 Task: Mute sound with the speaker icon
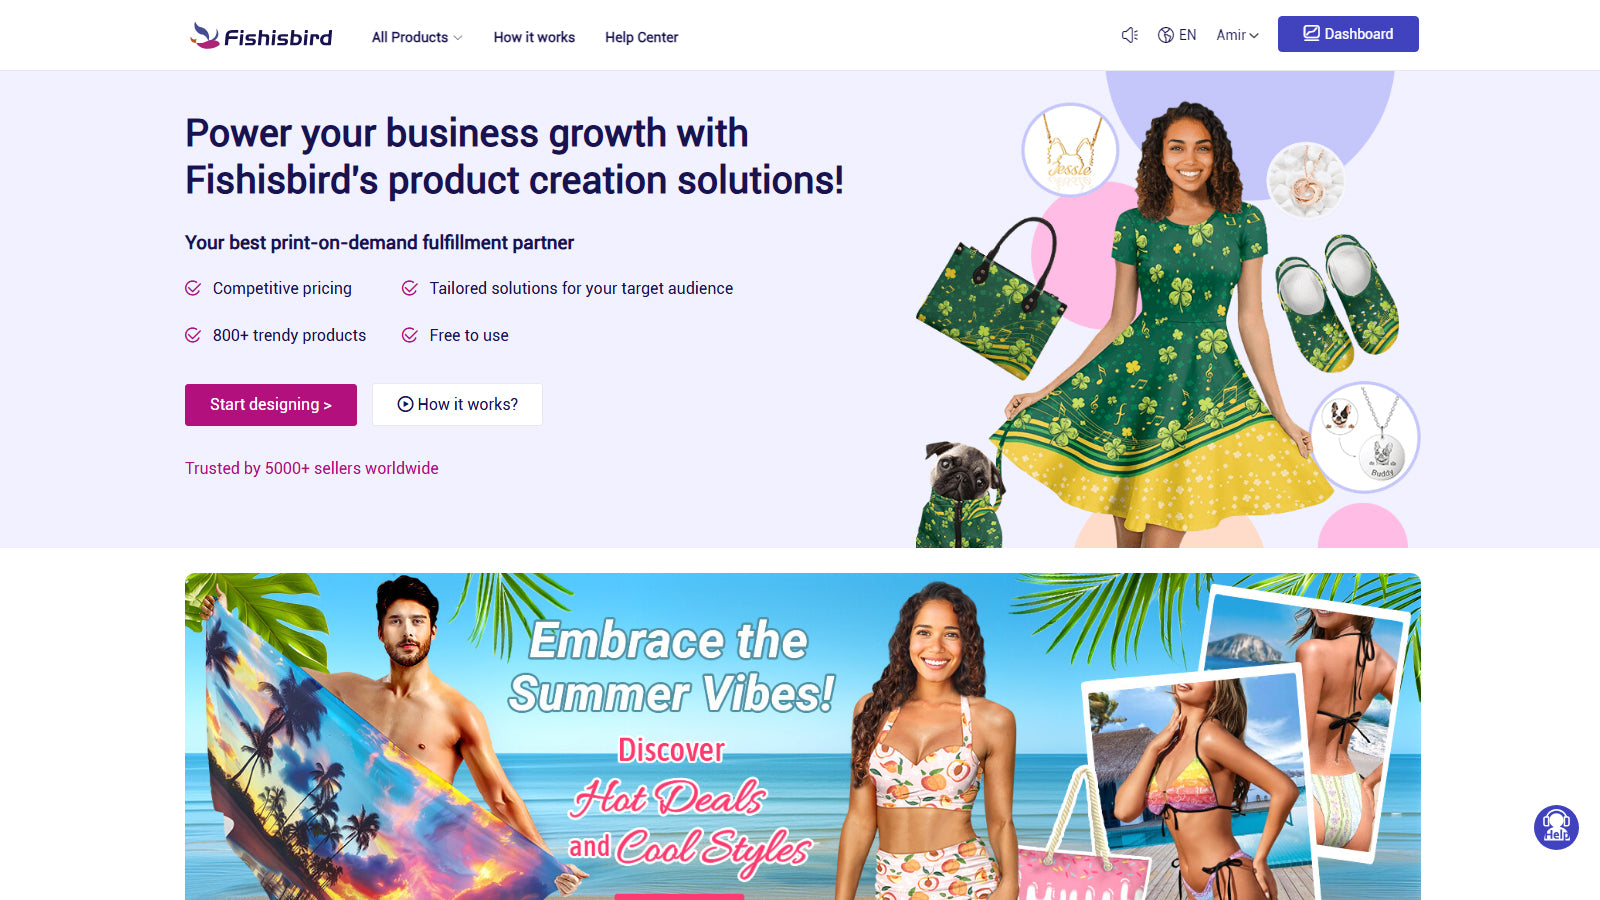pyautogui.click(x=1130, y=35)
